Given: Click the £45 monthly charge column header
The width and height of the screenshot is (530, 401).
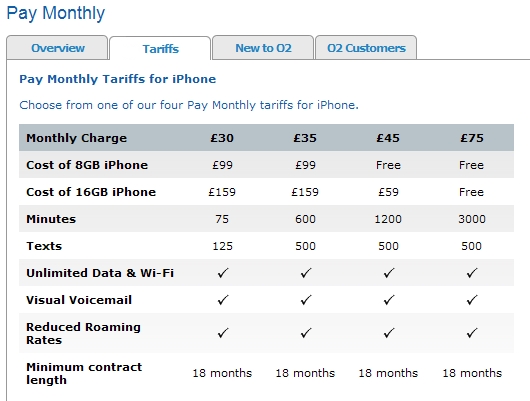Looking at the screenshot, I should [x=388, y=138].
